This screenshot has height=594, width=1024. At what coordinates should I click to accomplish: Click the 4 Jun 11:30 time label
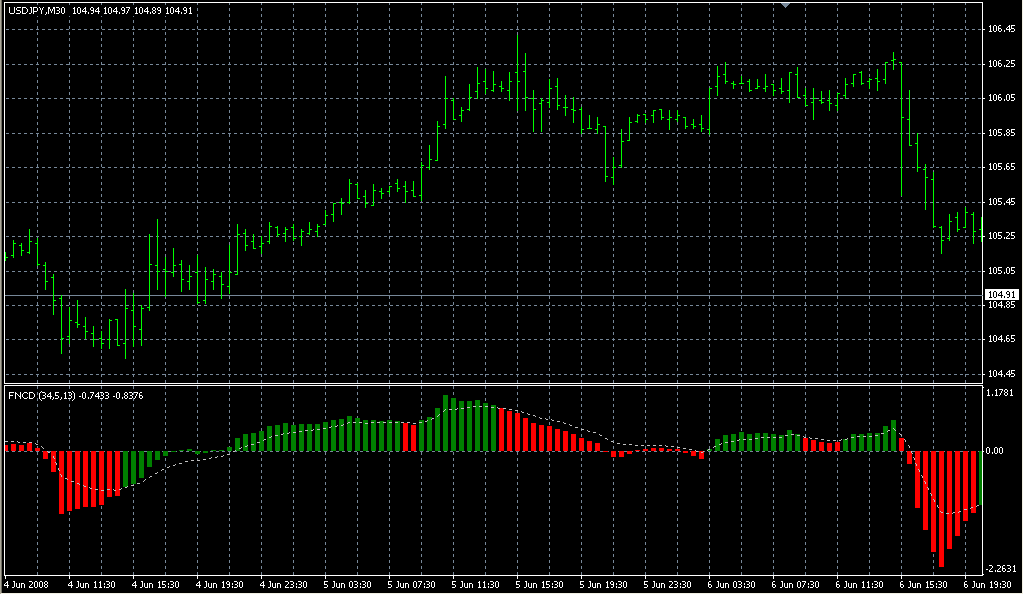point(91,585)
